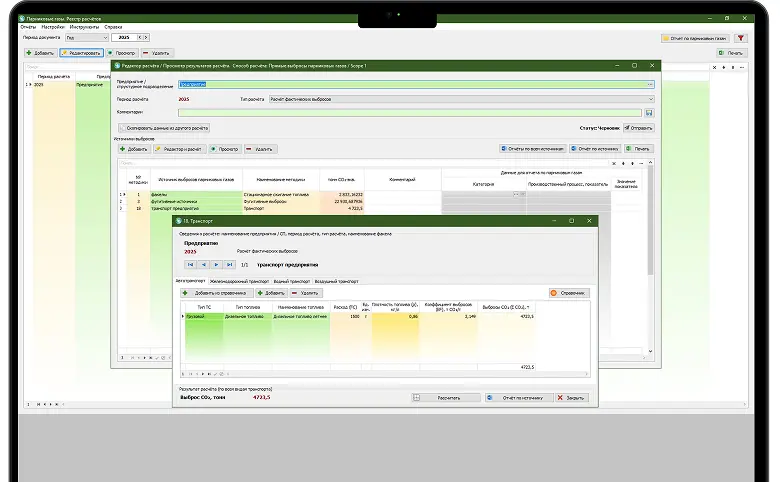The width and height of the screenshot is (780, 482).
Task: Open the Настройки menu
Action: coord(54,26)
